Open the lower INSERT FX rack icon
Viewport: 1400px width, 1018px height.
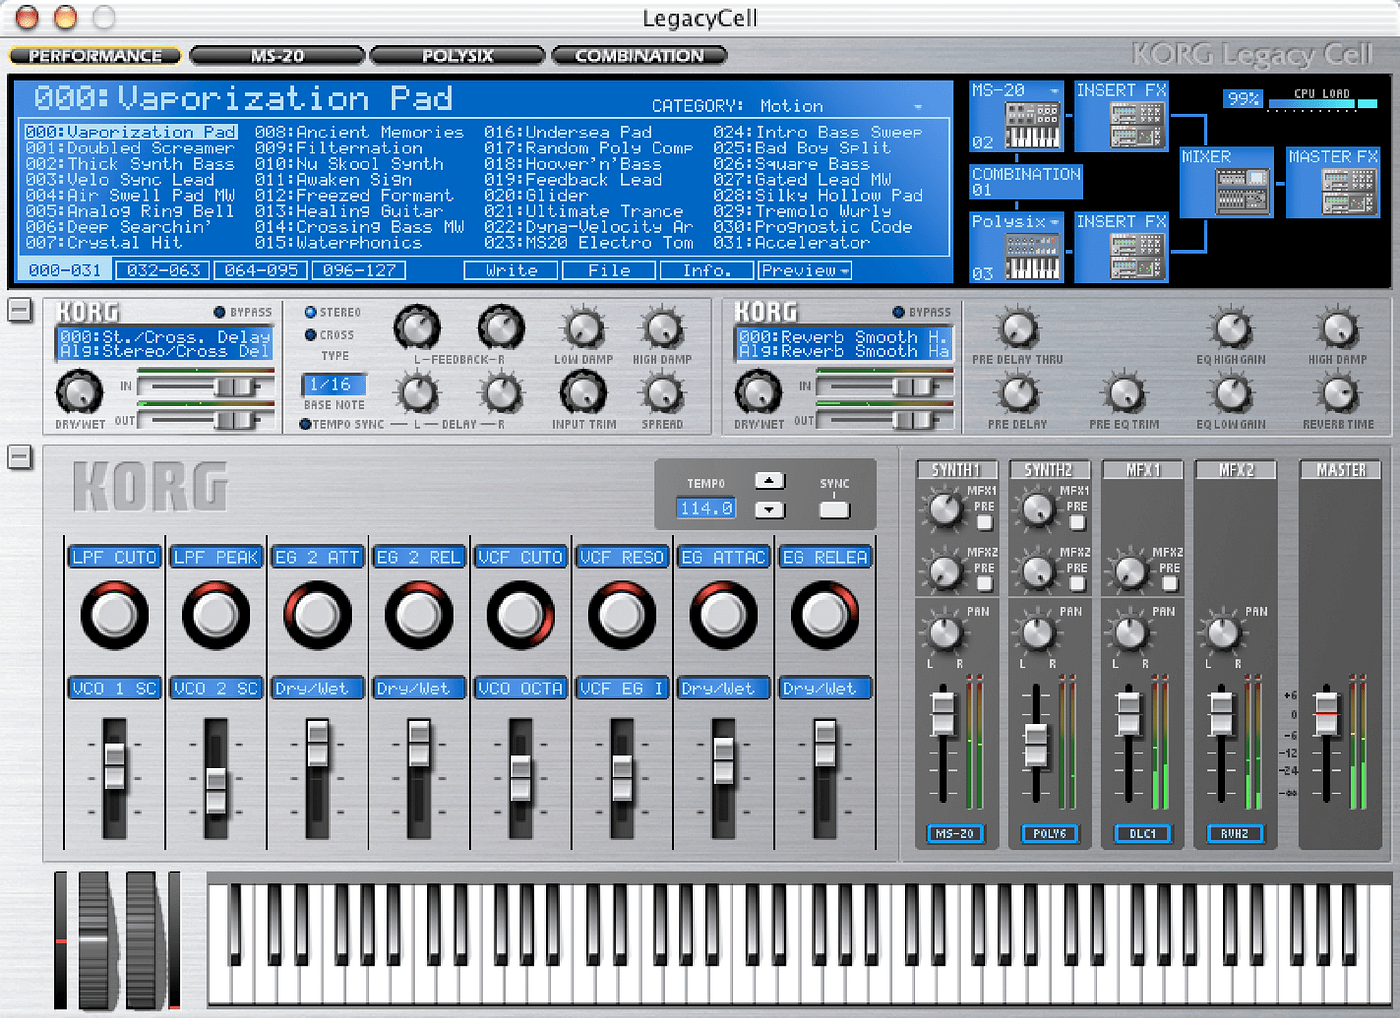tap(1136, 255)
